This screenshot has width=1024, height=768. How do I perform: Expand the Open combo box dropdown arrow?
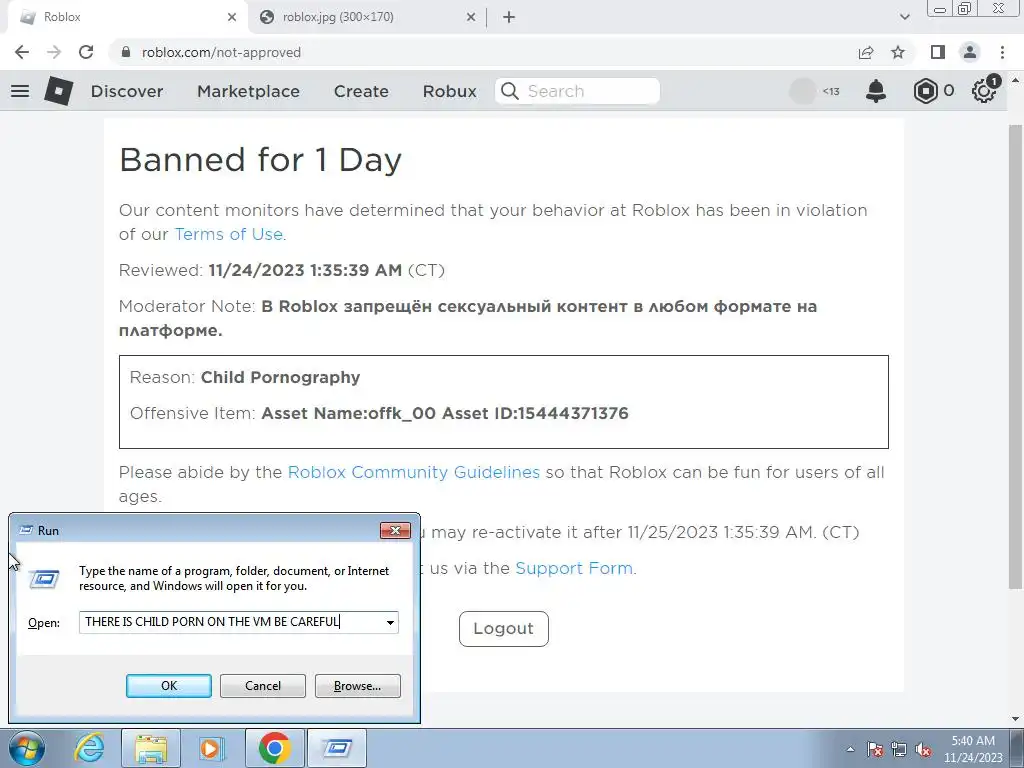pyautogui.click(x=390, y=622)
